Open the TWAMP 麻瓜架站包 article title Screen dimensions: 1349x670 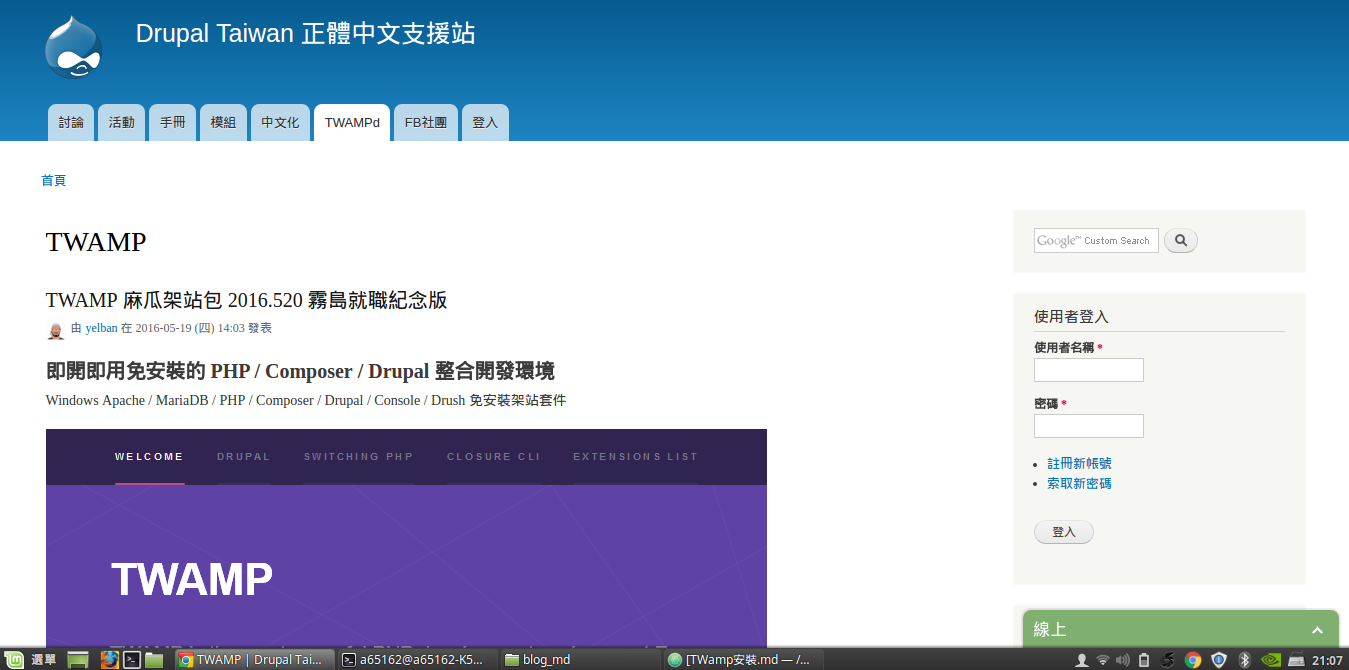[246, 300]
